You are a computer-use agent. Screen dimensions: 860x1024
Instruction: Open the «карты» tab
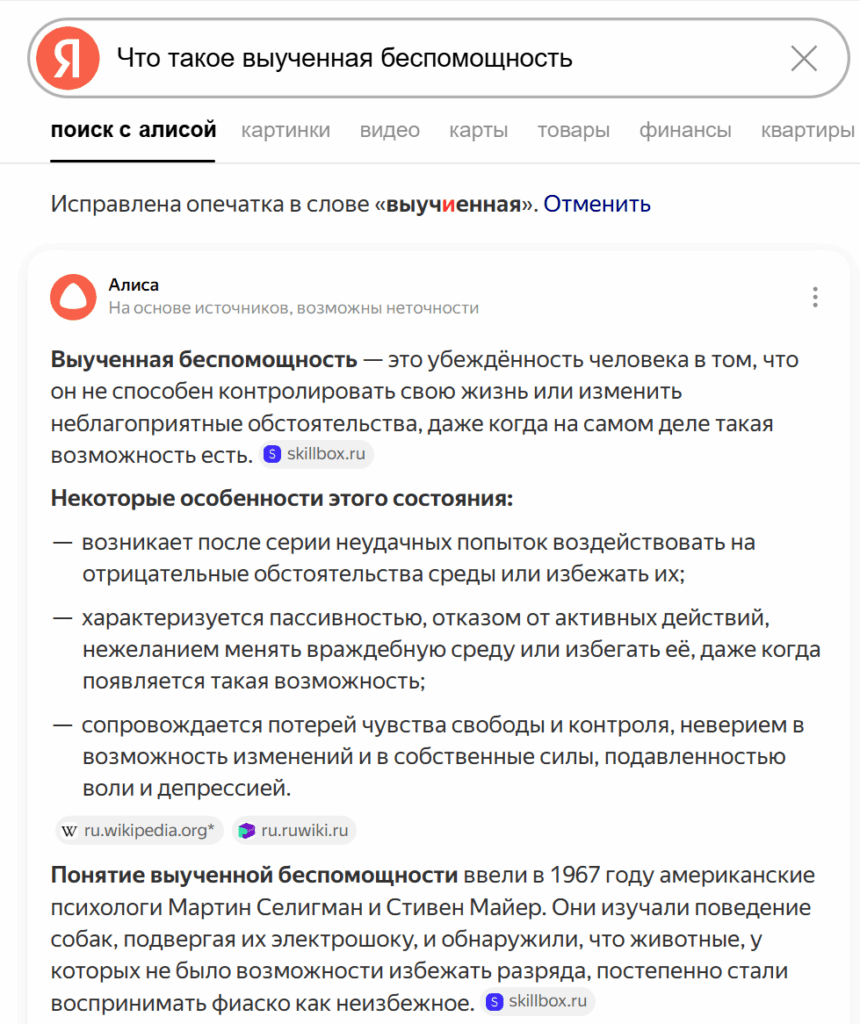click(478, 130)
